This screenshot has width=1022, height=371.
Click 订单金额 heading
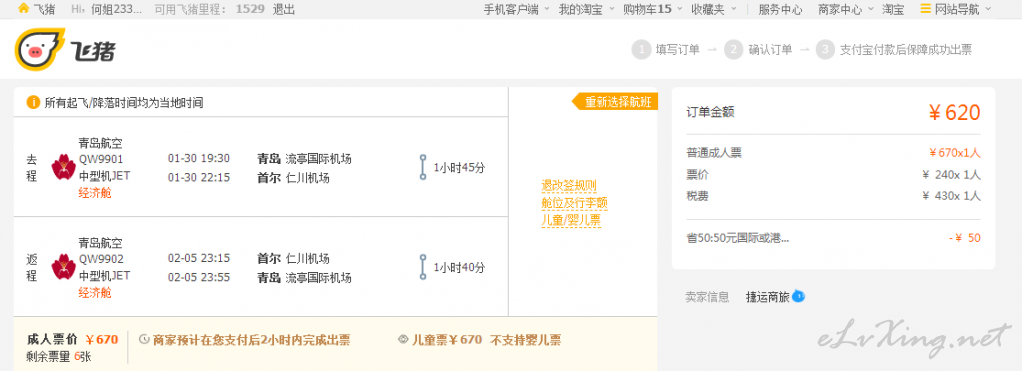coord(710,112)
